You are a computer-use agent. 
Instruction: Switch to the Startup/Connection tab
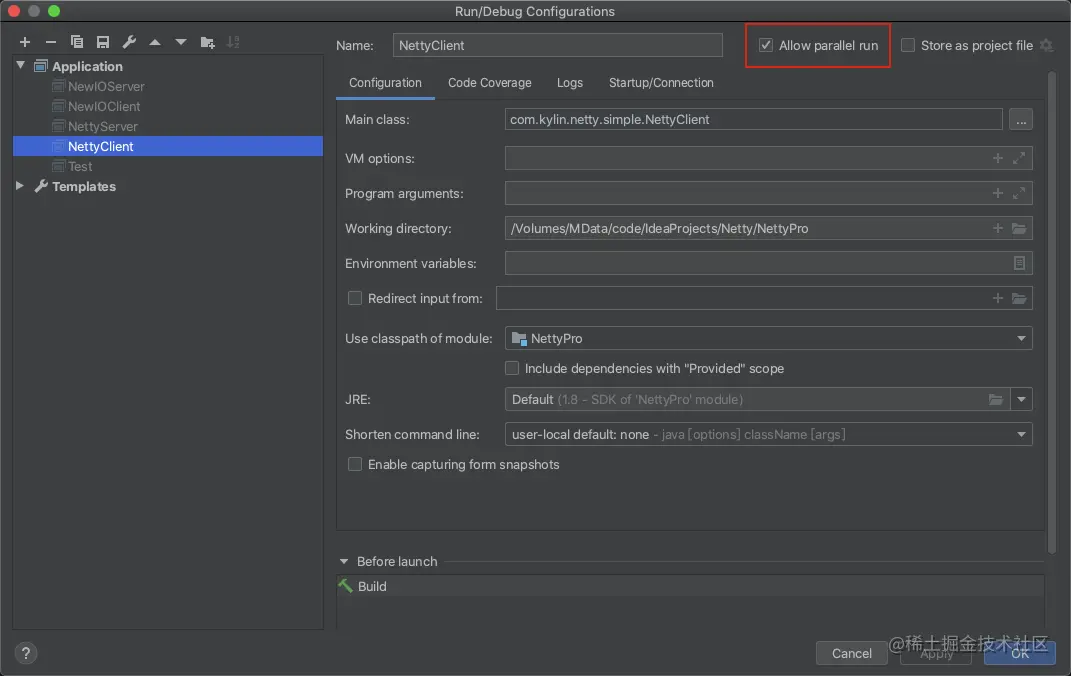(661, 83)
